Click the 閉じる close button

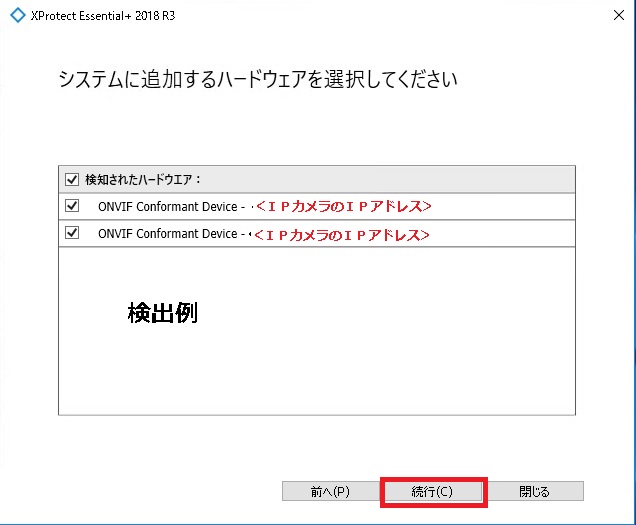(x=535, y=492)
